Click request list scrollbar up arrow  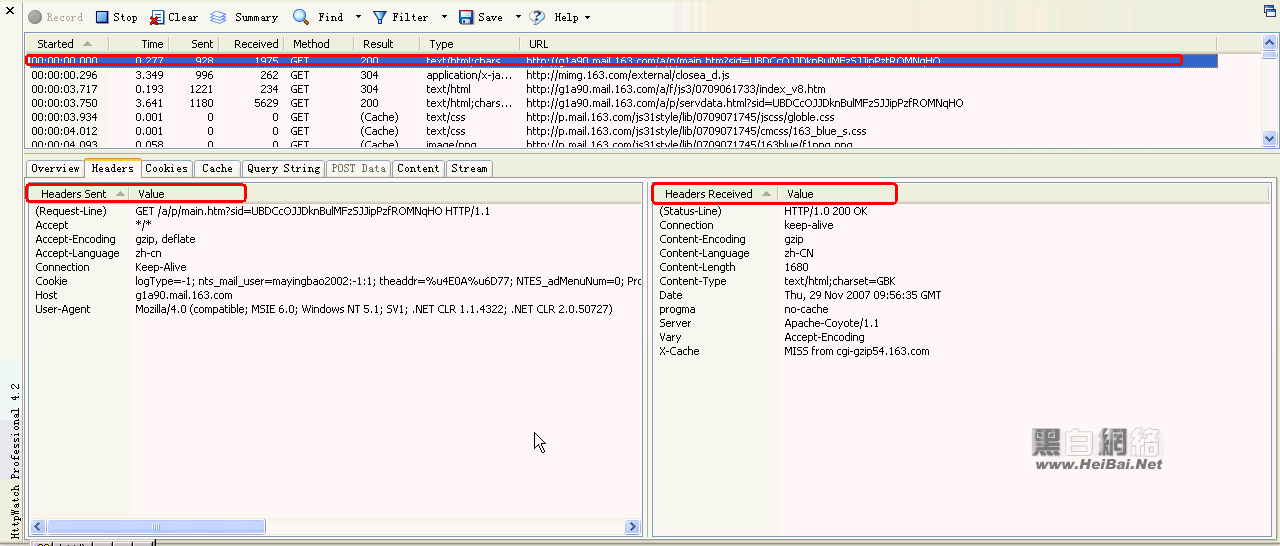click(x=1270, y=44)
